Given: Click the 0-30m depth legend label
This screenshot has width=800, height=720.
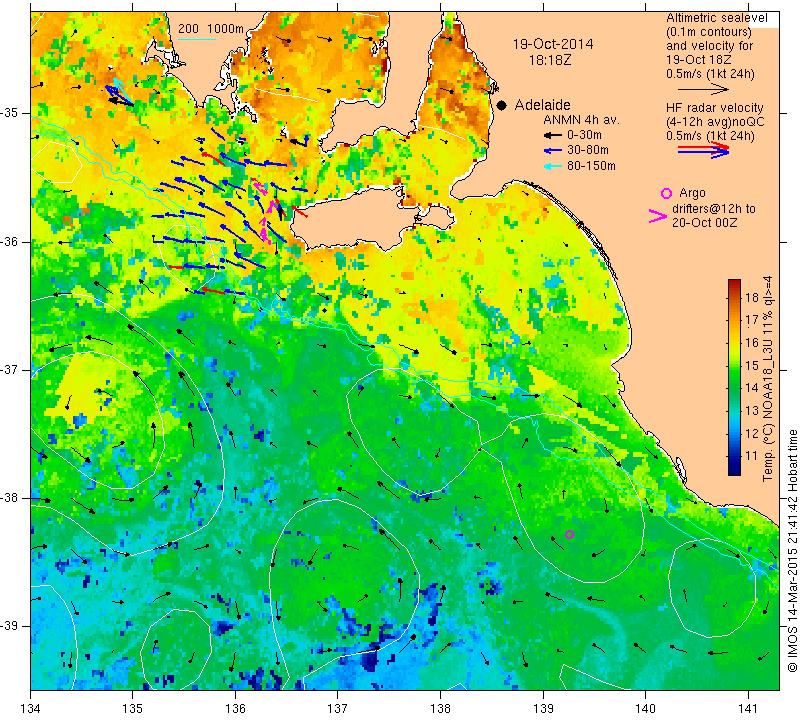Looking at the screenshot, I should point(584,135).
